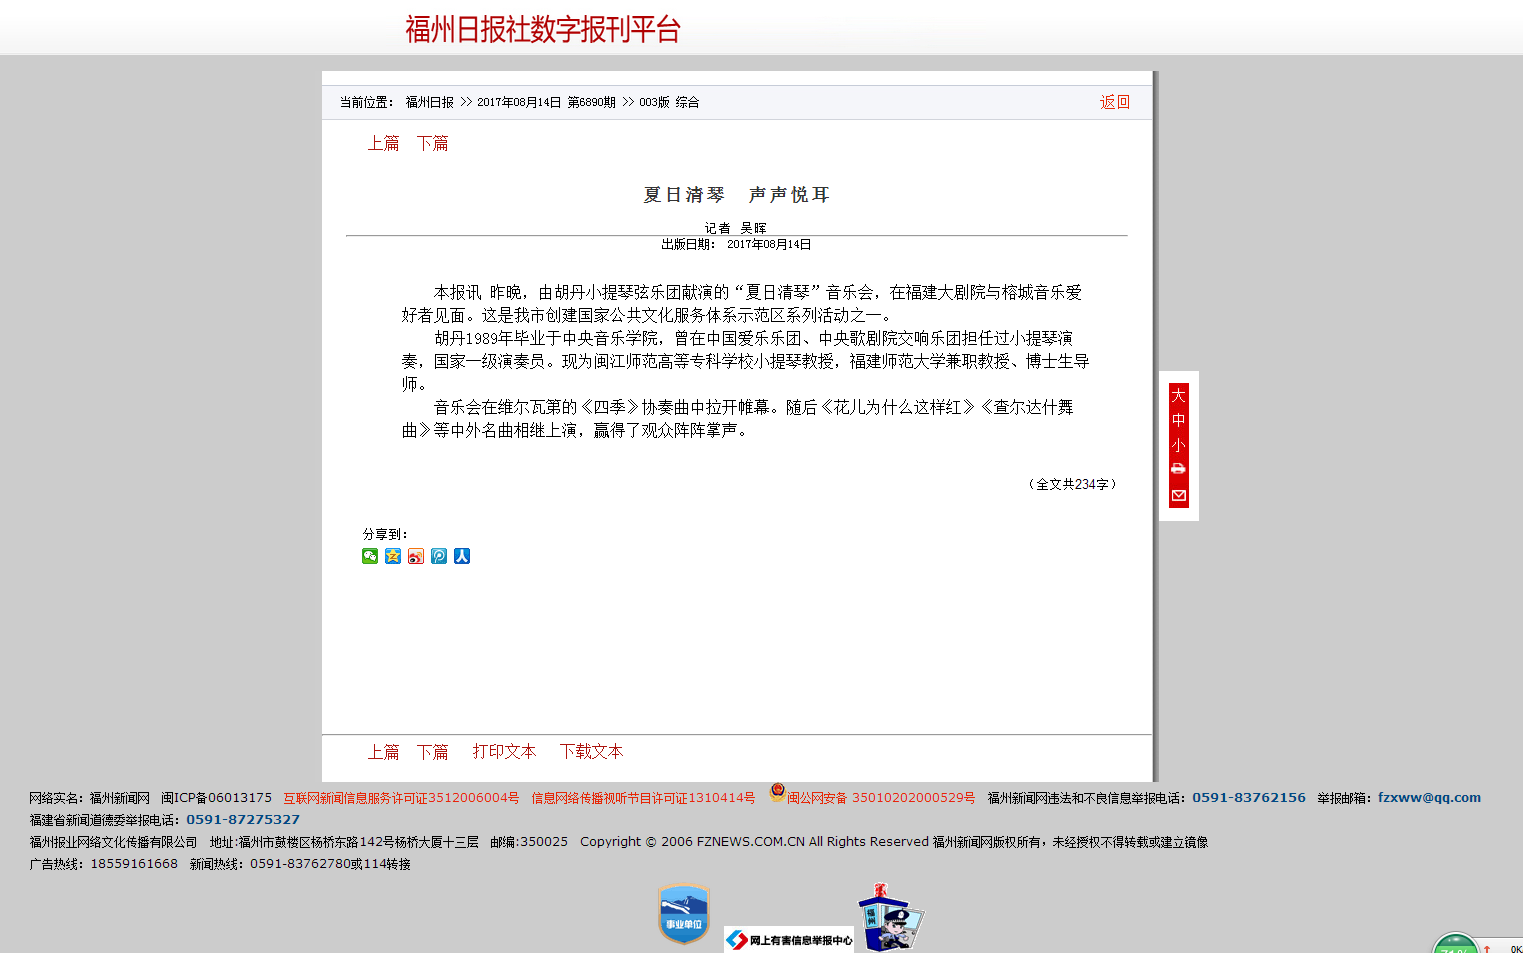Share article to WeChat
The width and height of the screenshot is (1523, 953).
click(x=370, y=556)
